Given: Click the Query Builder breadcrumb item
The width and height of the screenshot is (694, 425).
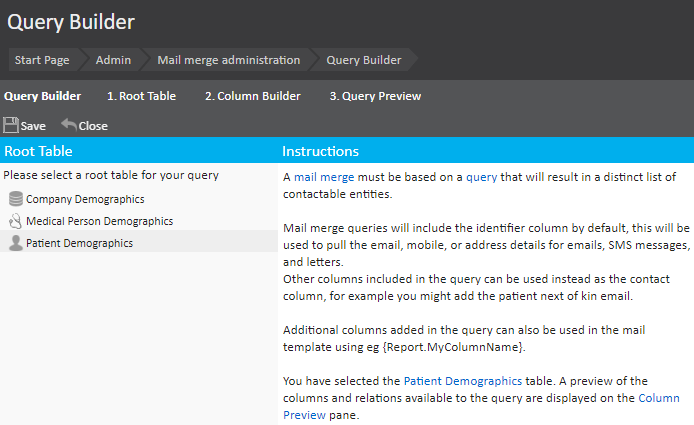Looking at the screenshot, I should pyautogui.click(x=364, y=60).
